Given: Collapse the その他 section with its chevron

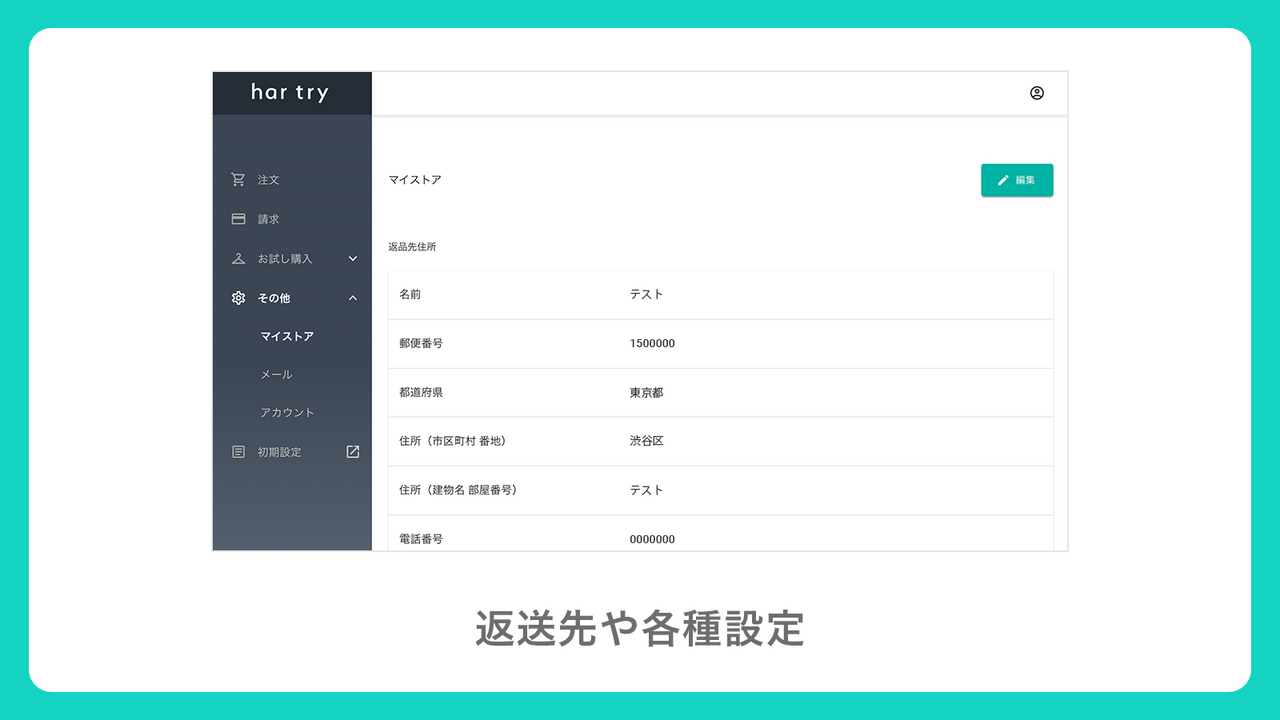Looking at the screenshot, I should point(352,298).
